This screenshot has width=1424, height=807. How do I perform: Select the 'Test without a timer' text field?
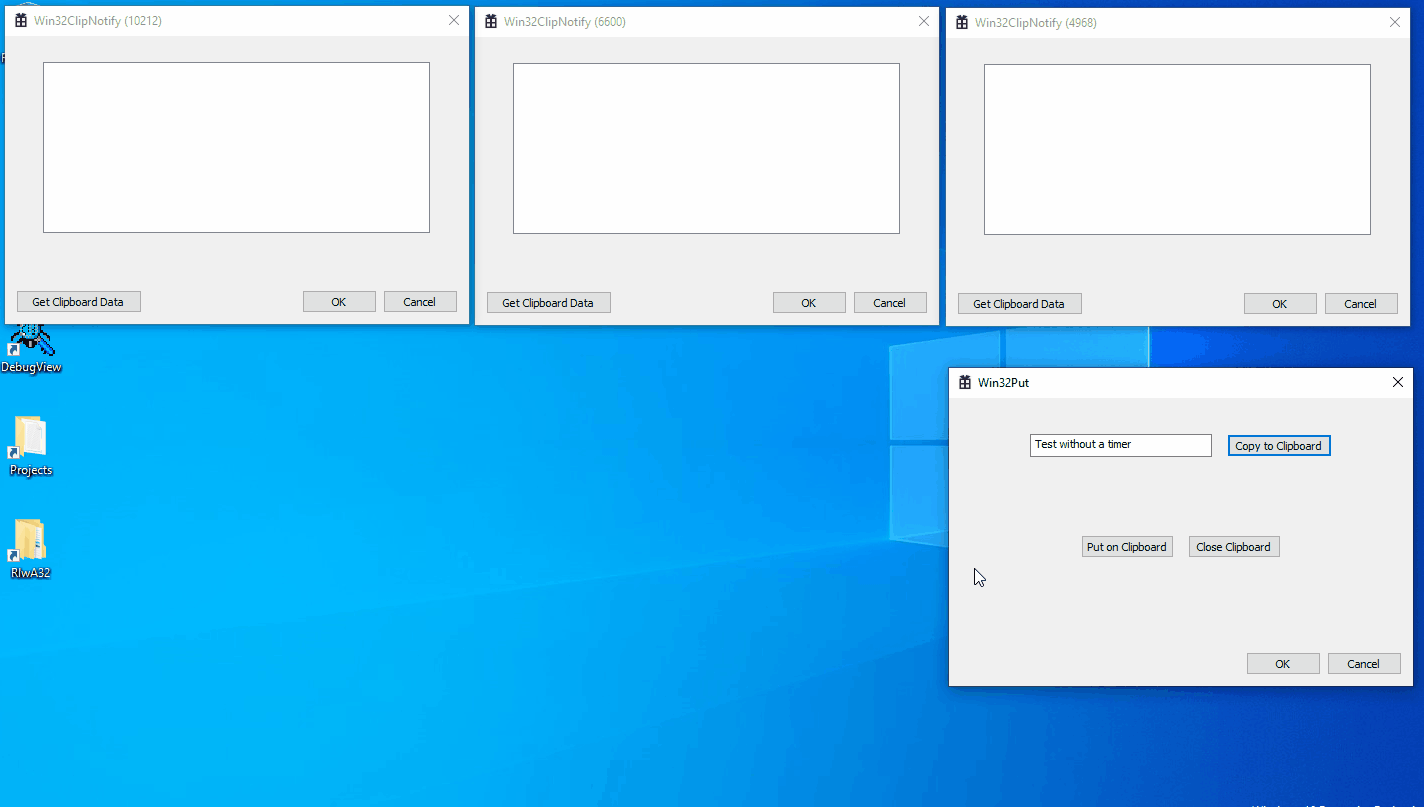(1119, 445)
